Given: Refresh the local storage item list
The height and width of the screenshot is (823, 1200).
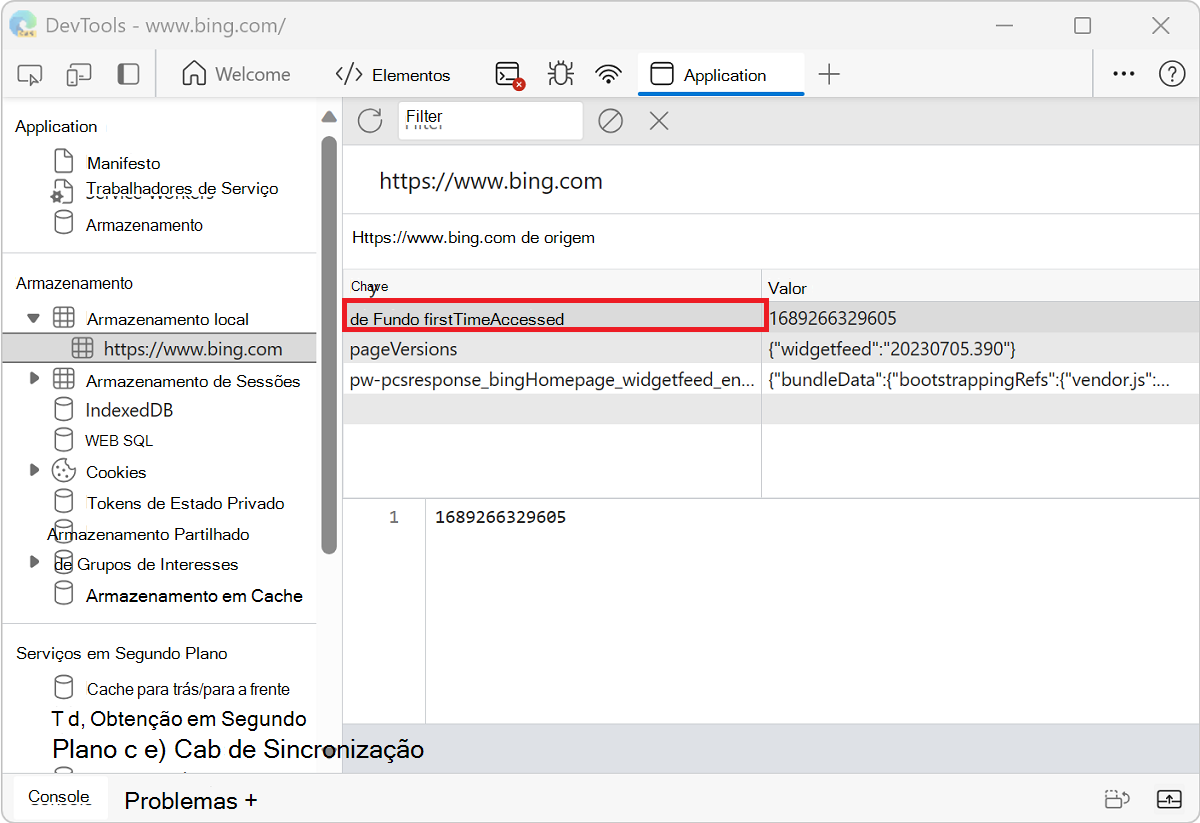Looking at the screenshot, I should click(x=369, y=120).
